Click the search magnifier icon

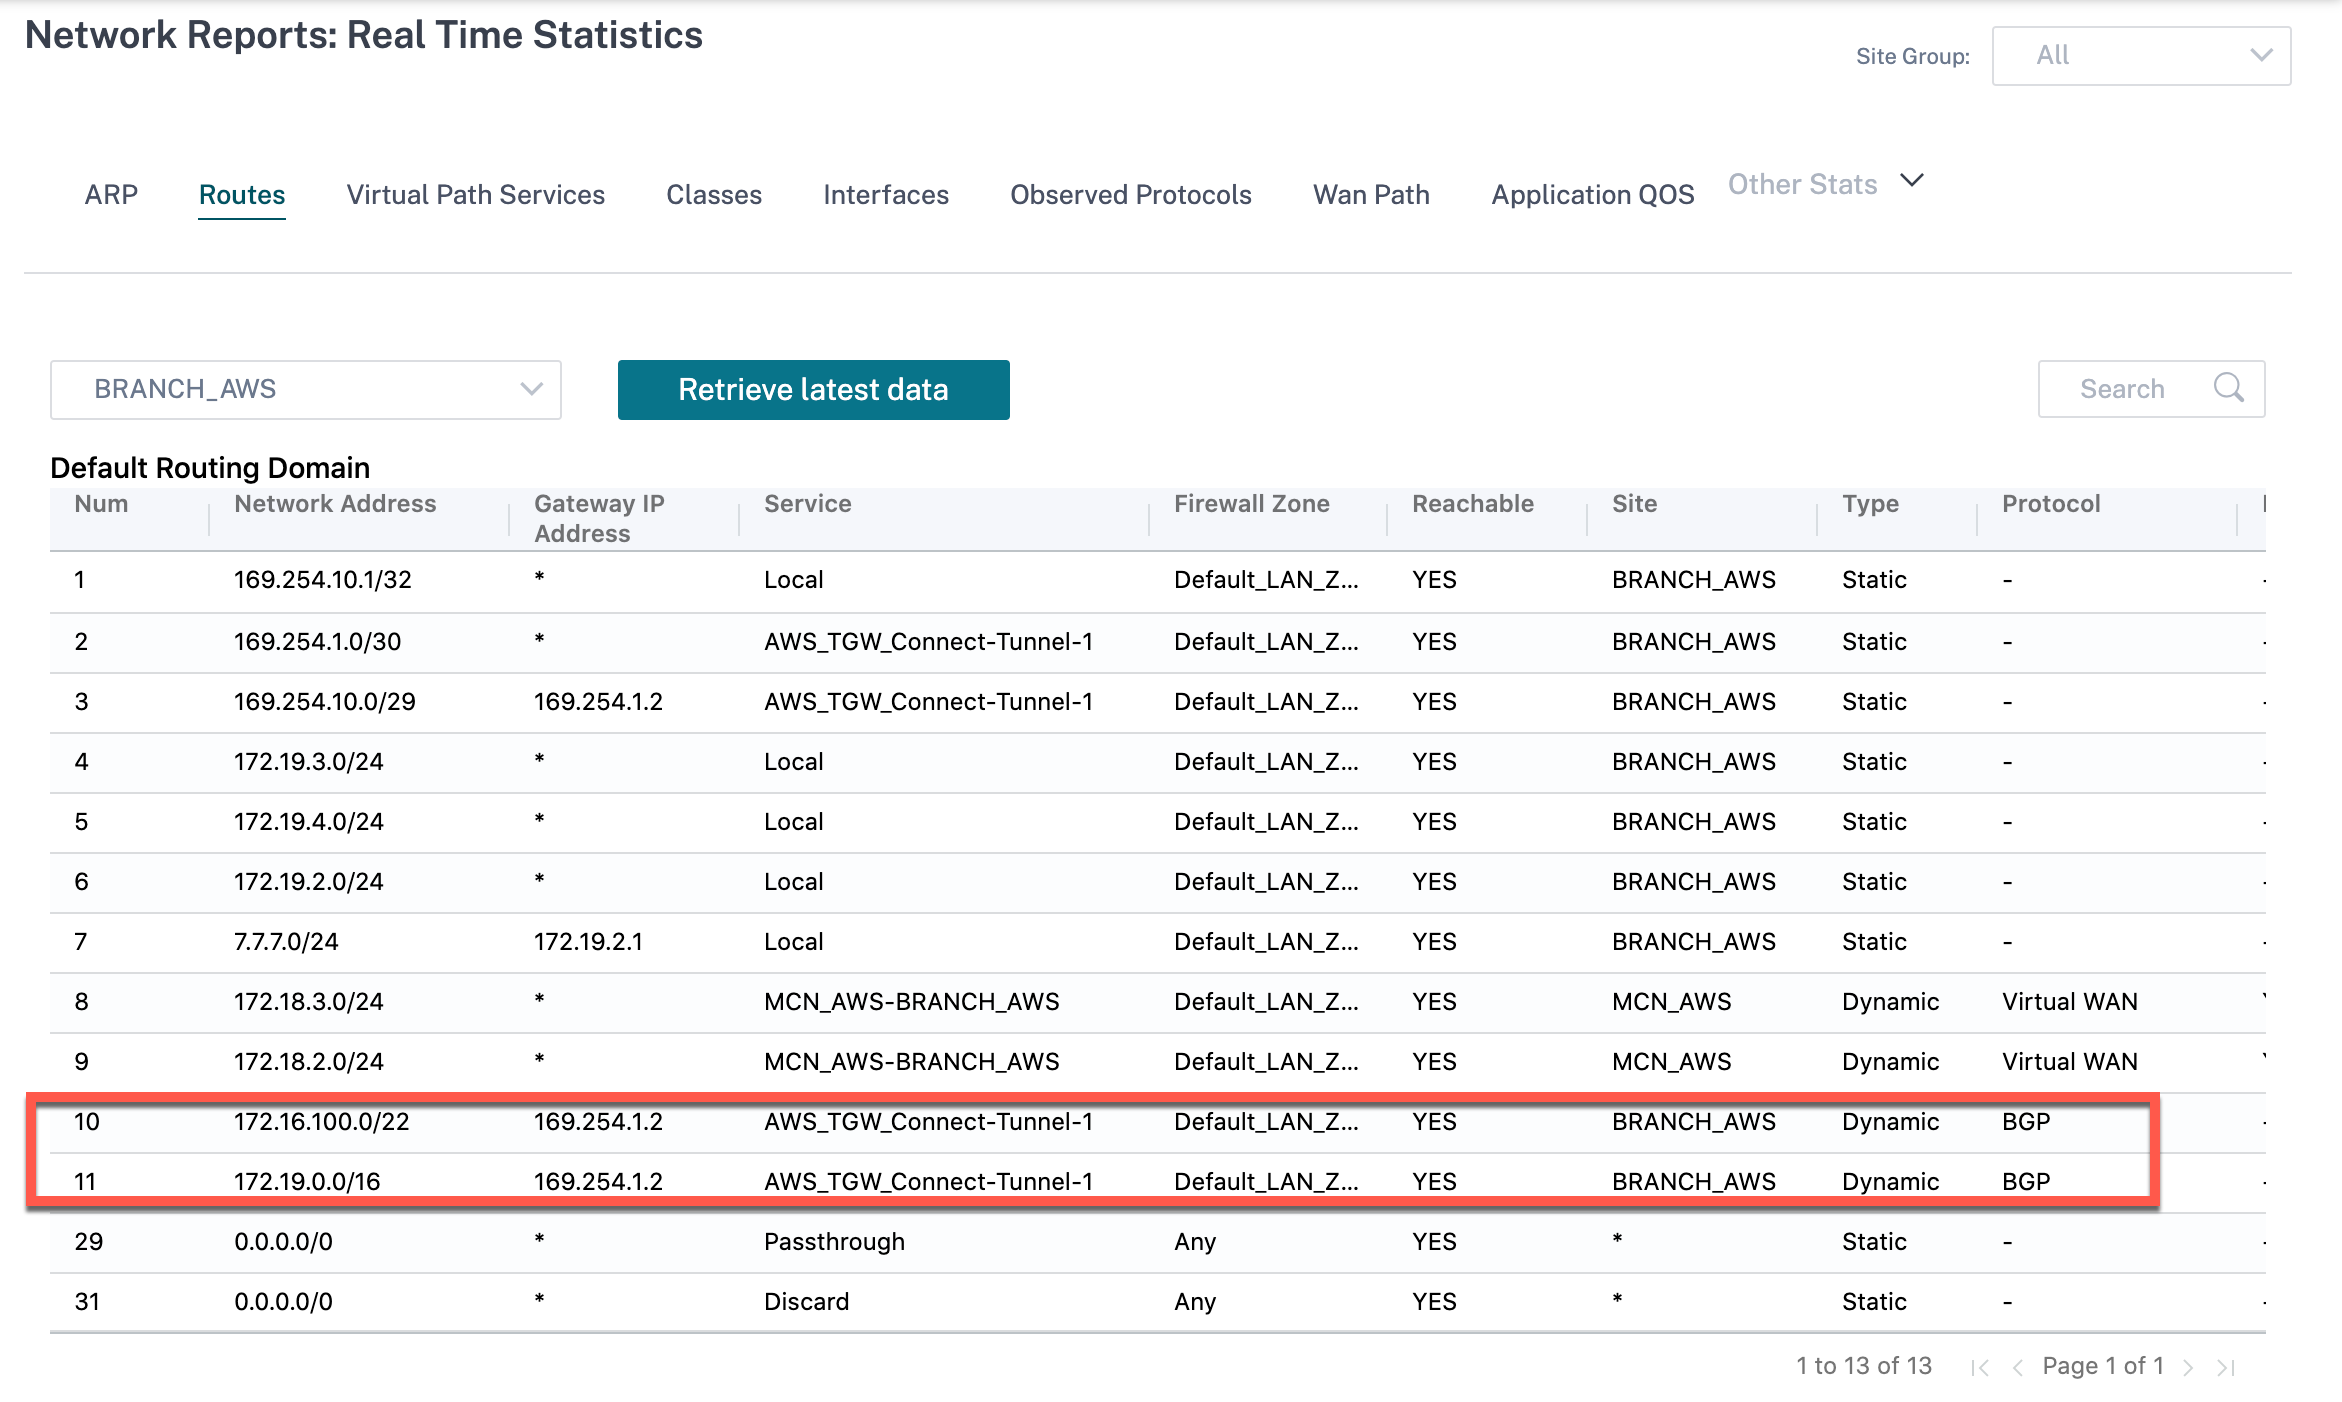pyautogui.click(x=2228, y=388)
